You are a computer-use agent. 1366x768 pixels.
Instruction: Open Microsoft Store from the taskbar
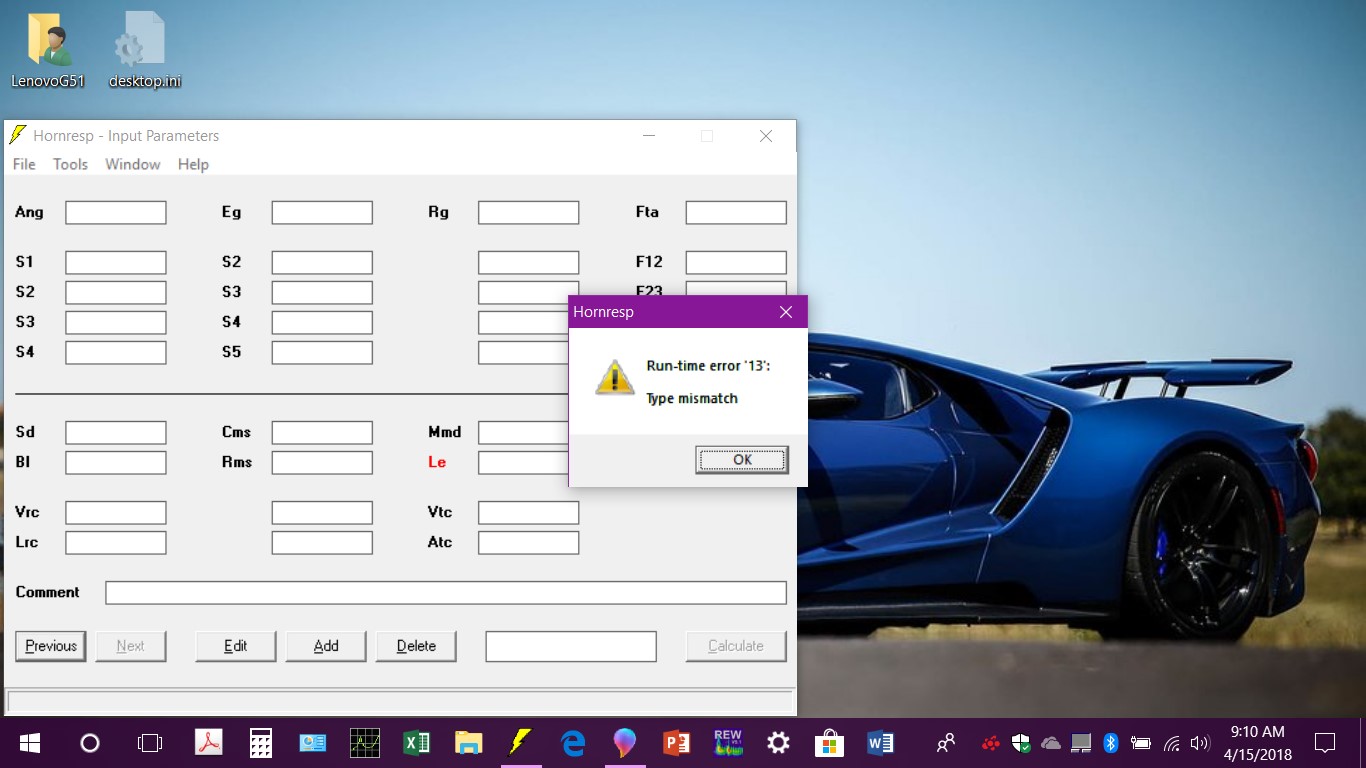tap(829, 743)
